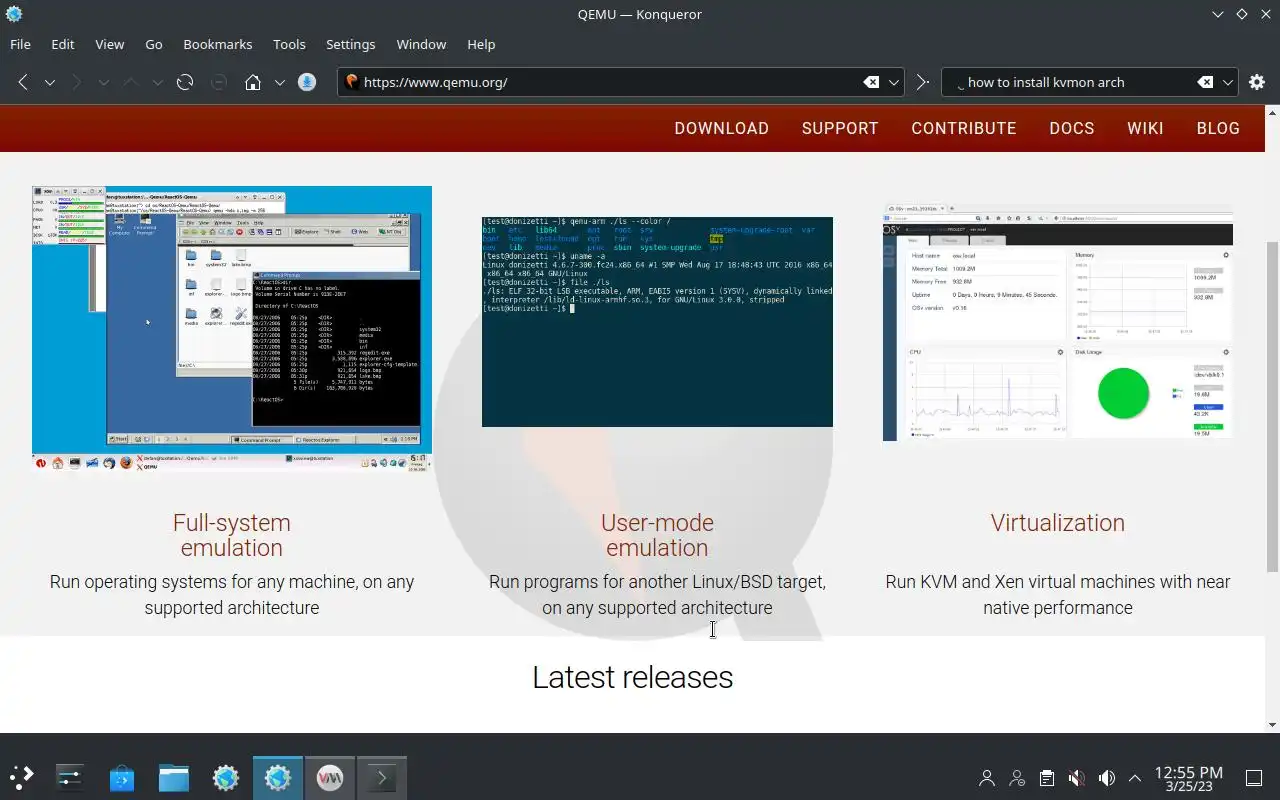Click the user account tray icon
Image resolution: width=1280 pixels, height=800 pixels.
click(x=987, y=778)
